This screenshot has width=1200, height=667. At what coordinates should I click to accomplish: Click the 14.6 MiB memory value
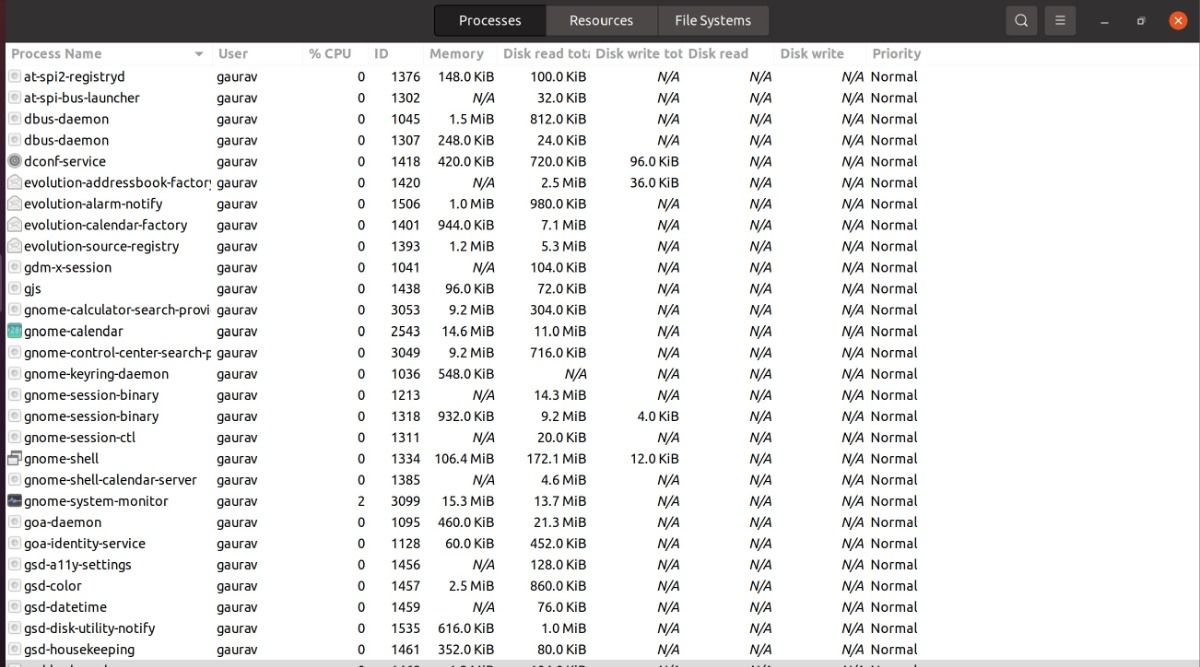[468, 331]
